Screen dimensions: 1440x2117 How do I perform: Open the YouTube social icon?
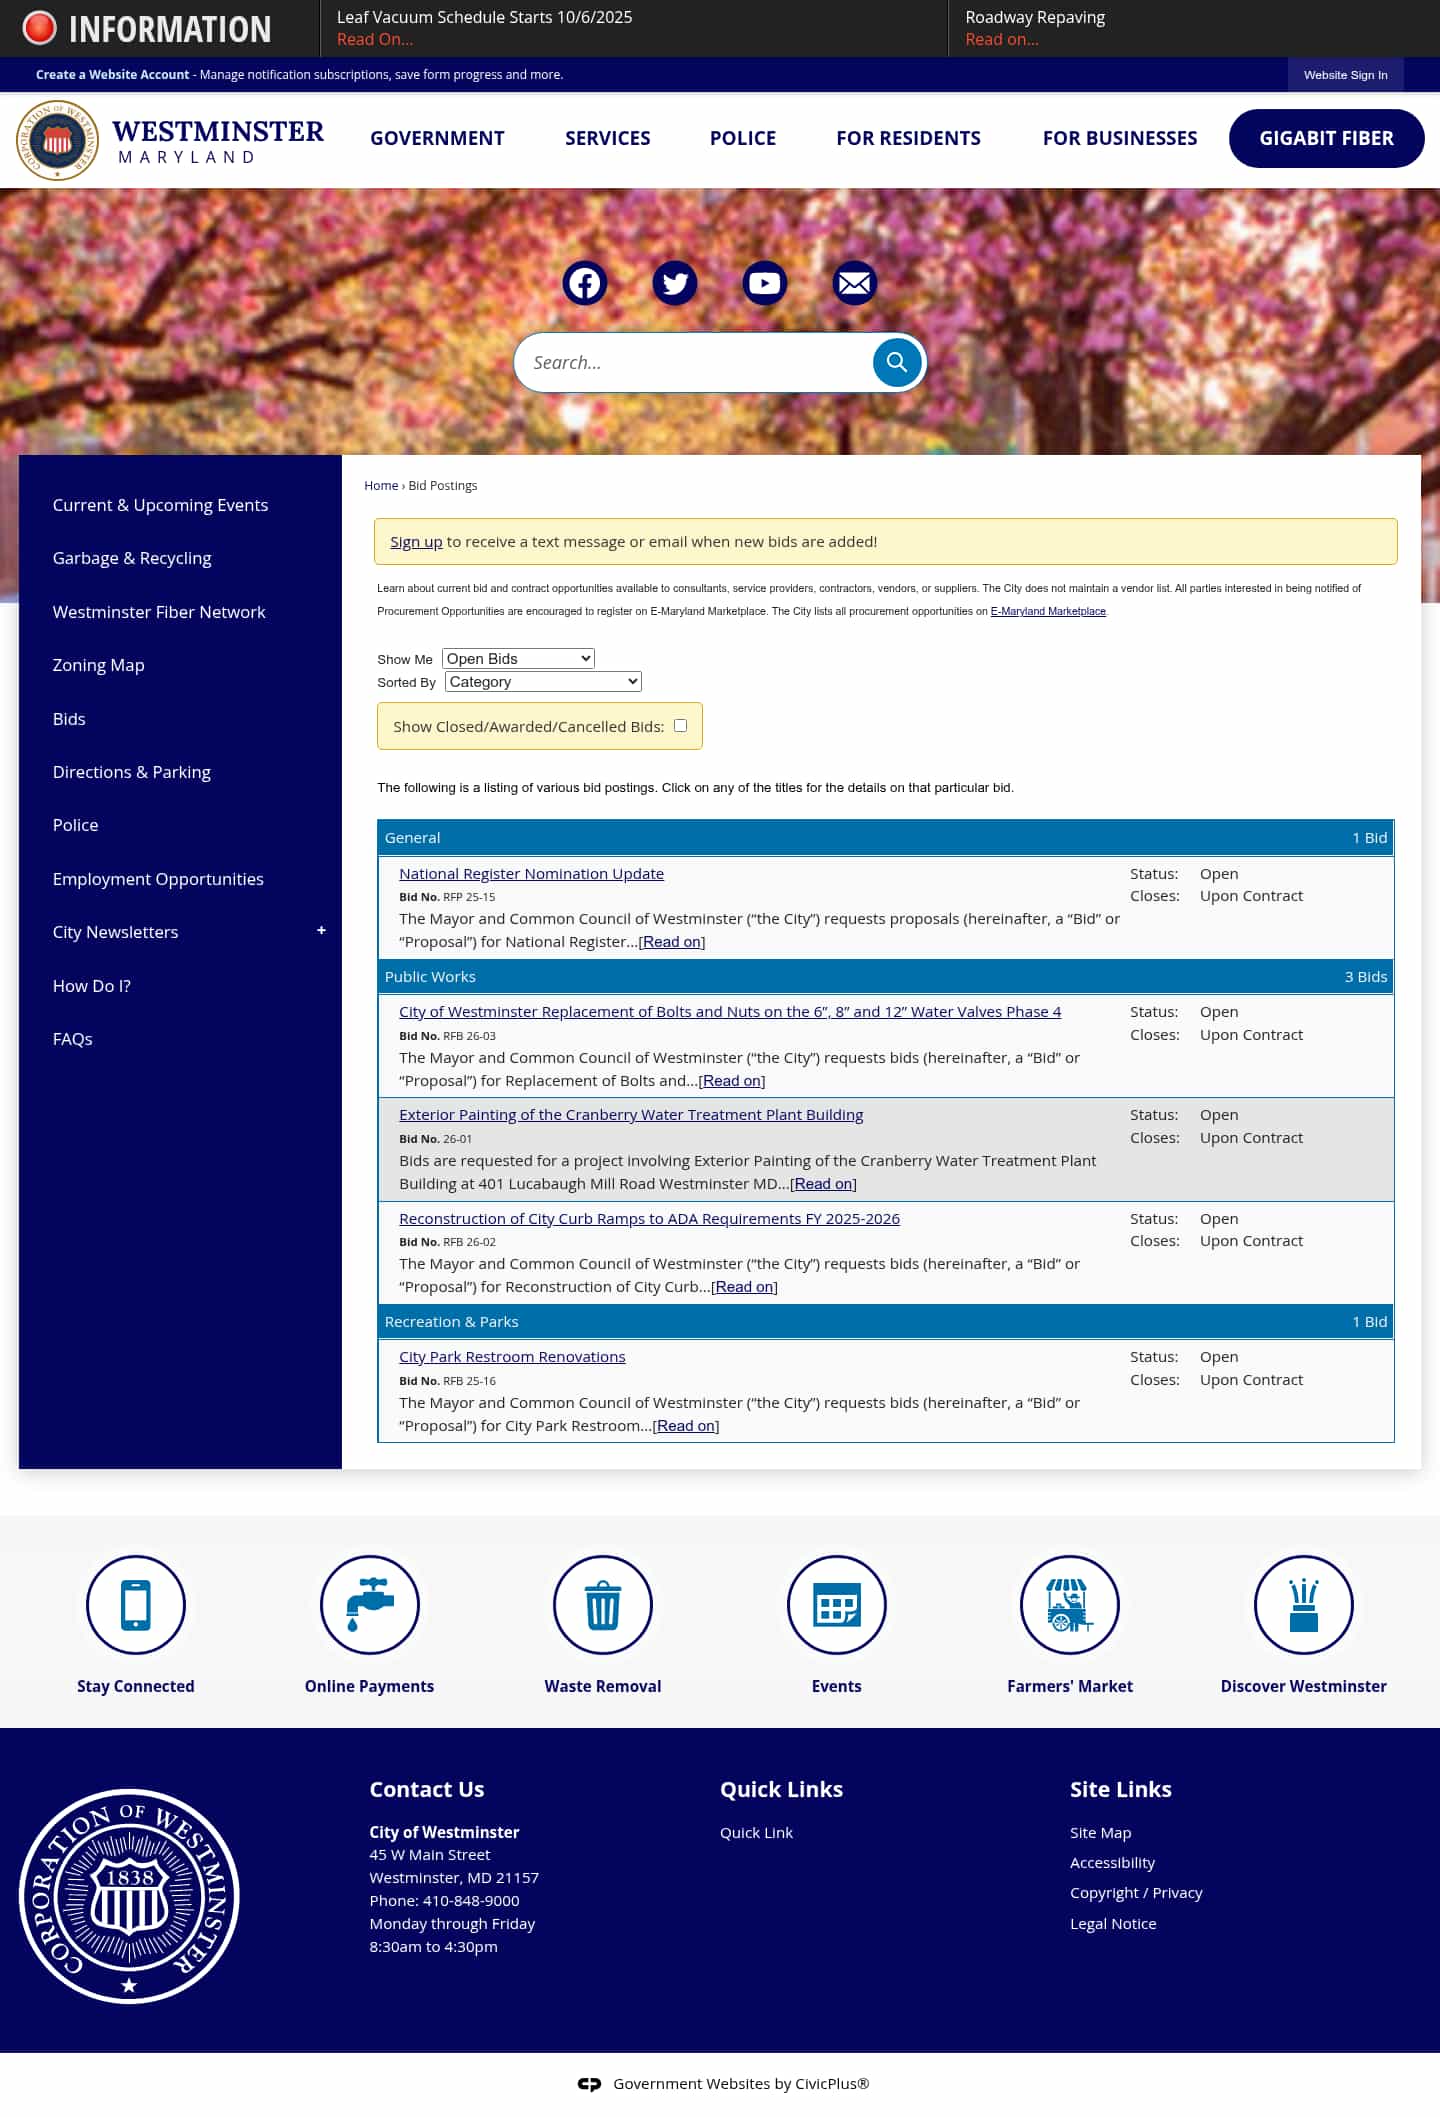(x=765, y=284)
